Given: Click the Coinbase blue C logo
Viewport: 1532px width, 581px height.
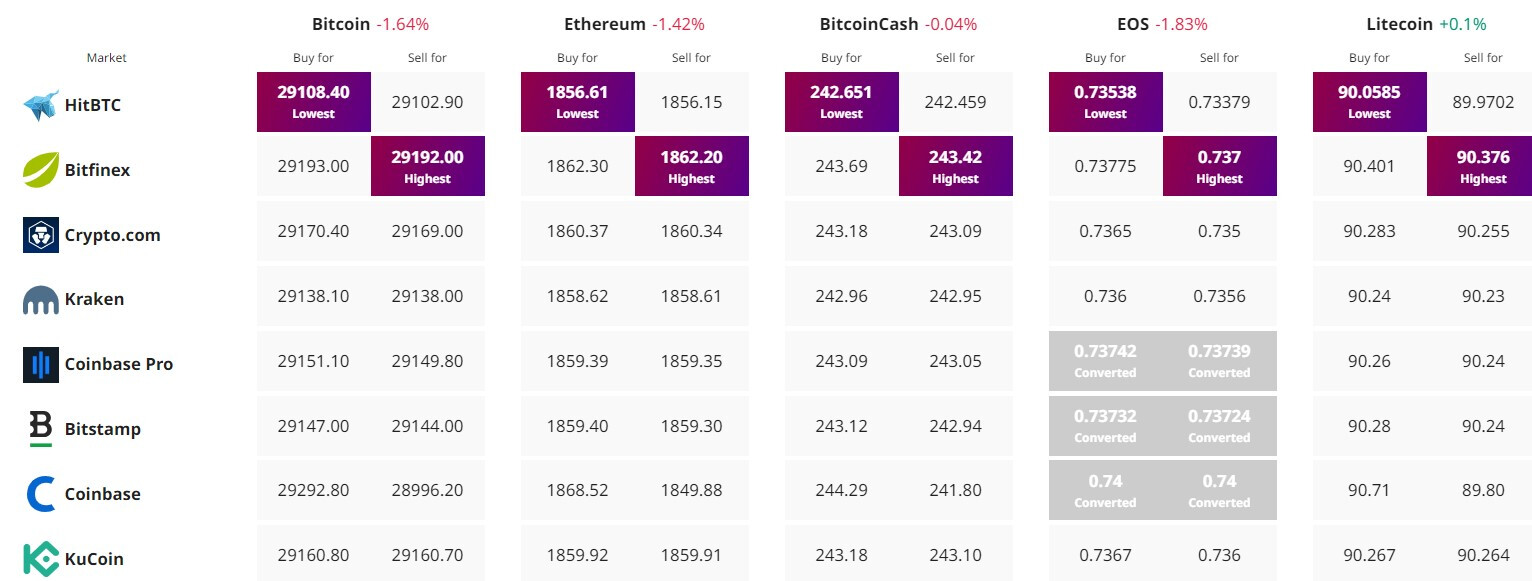Looking at the screenshot, I should [41, 494].
